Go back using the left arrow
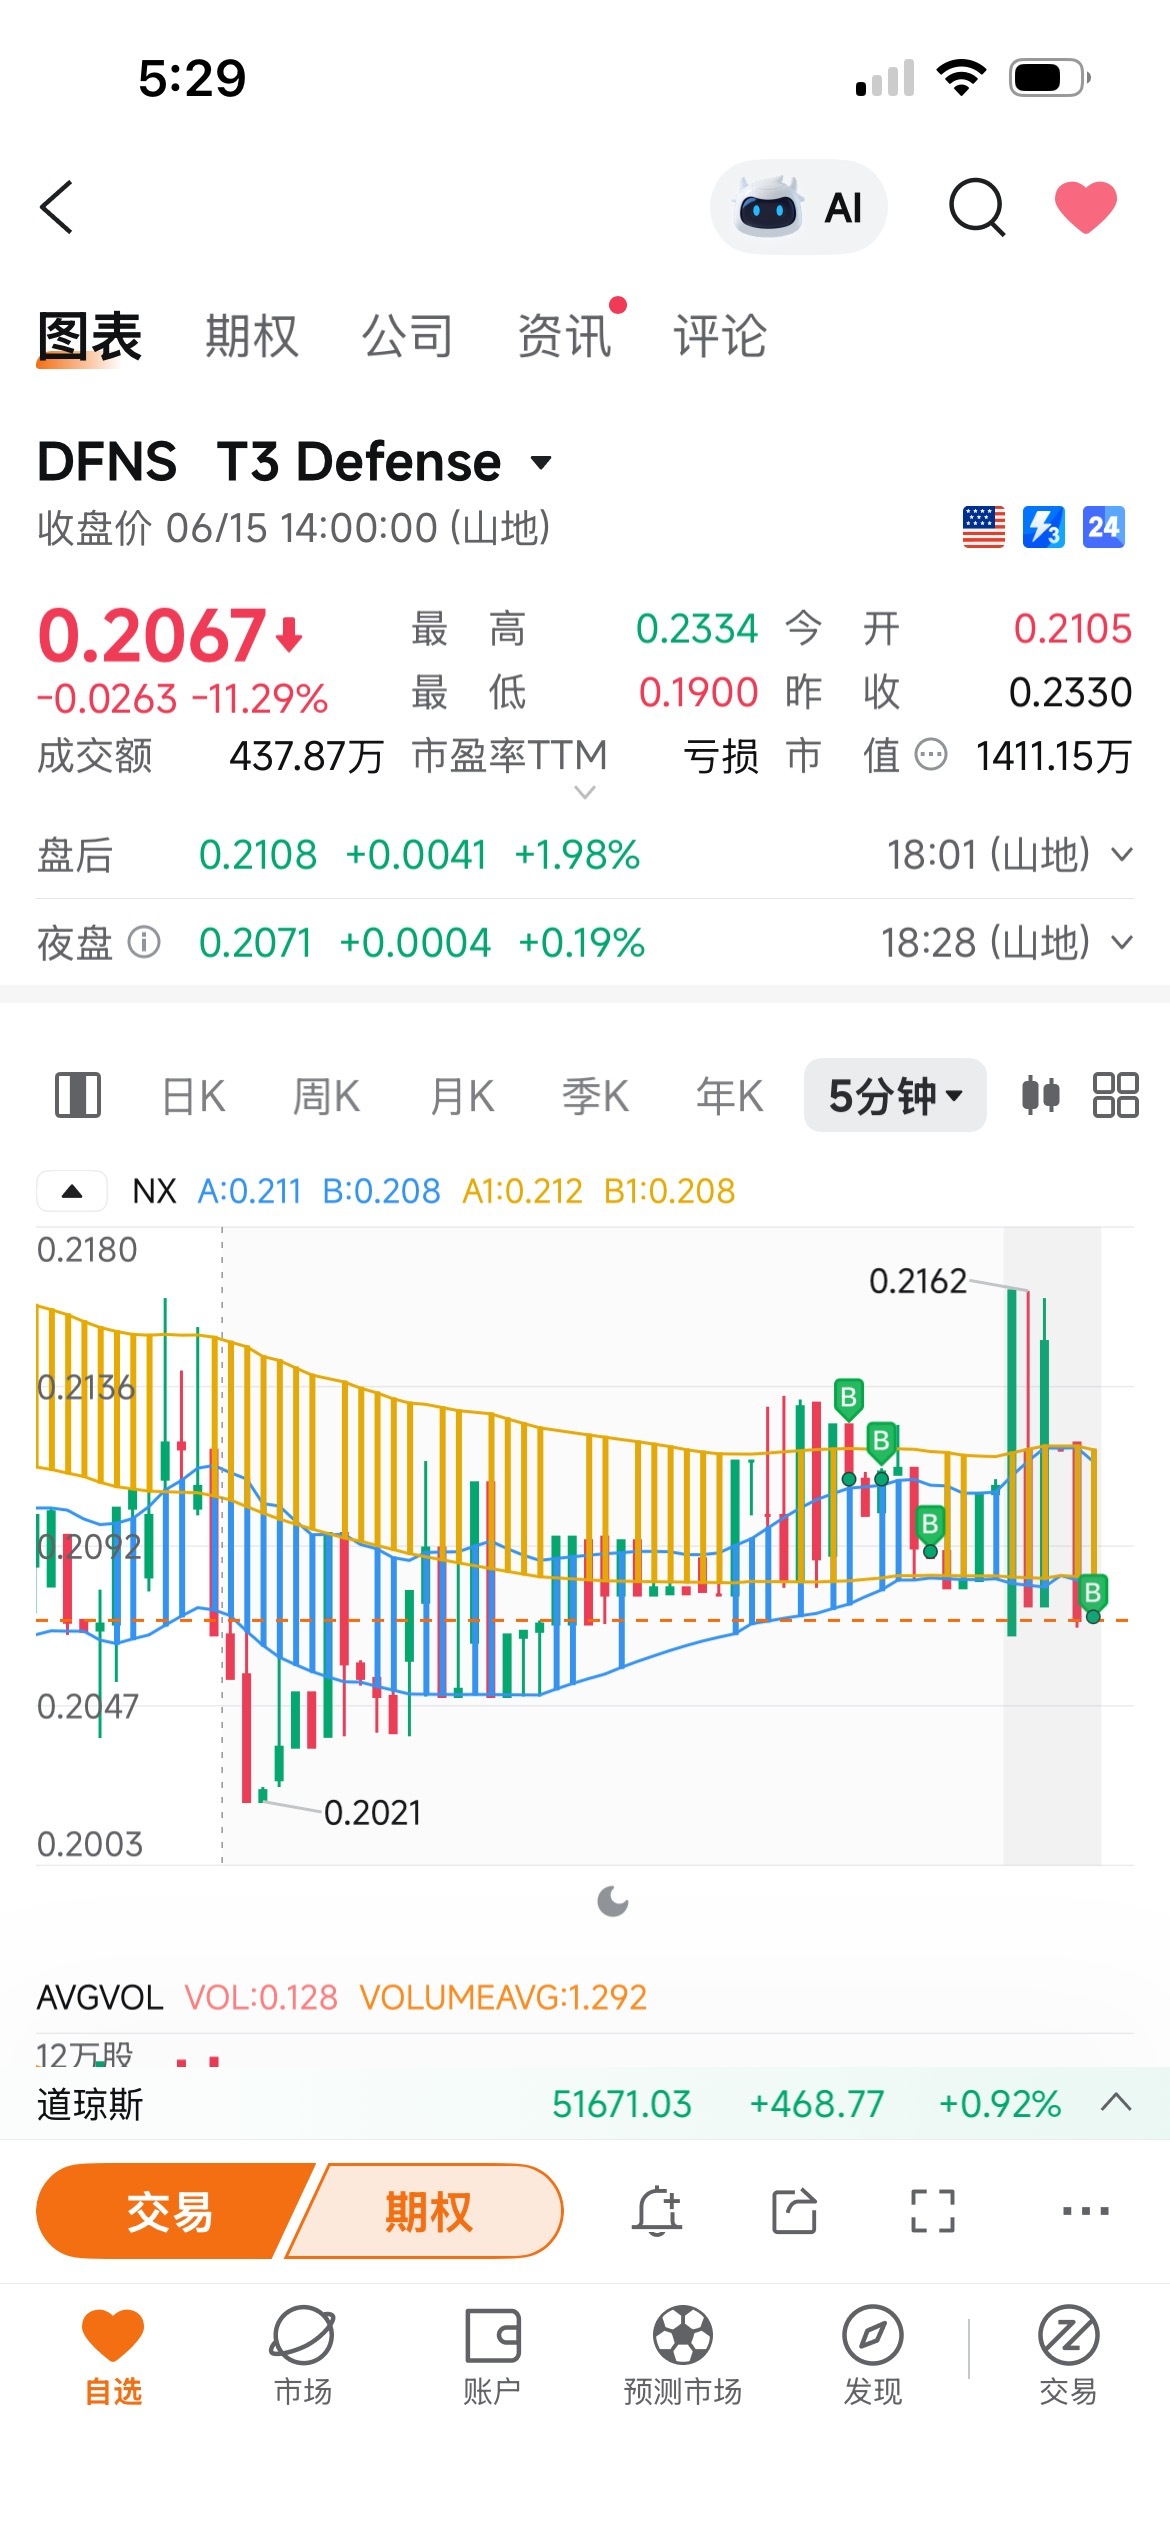Viewport: 1170px width, 2532px height. click(57, 207)
